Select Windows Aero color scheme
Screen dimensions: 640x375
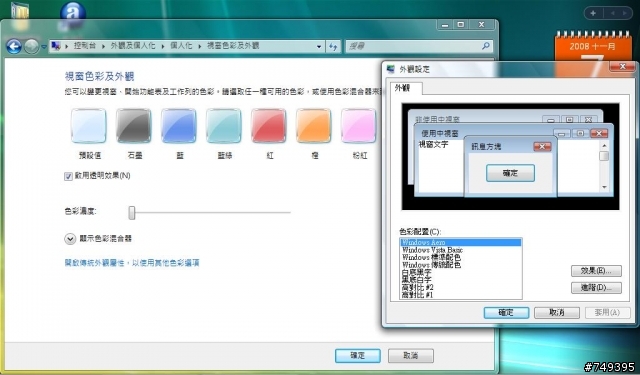tap(460, 242)
